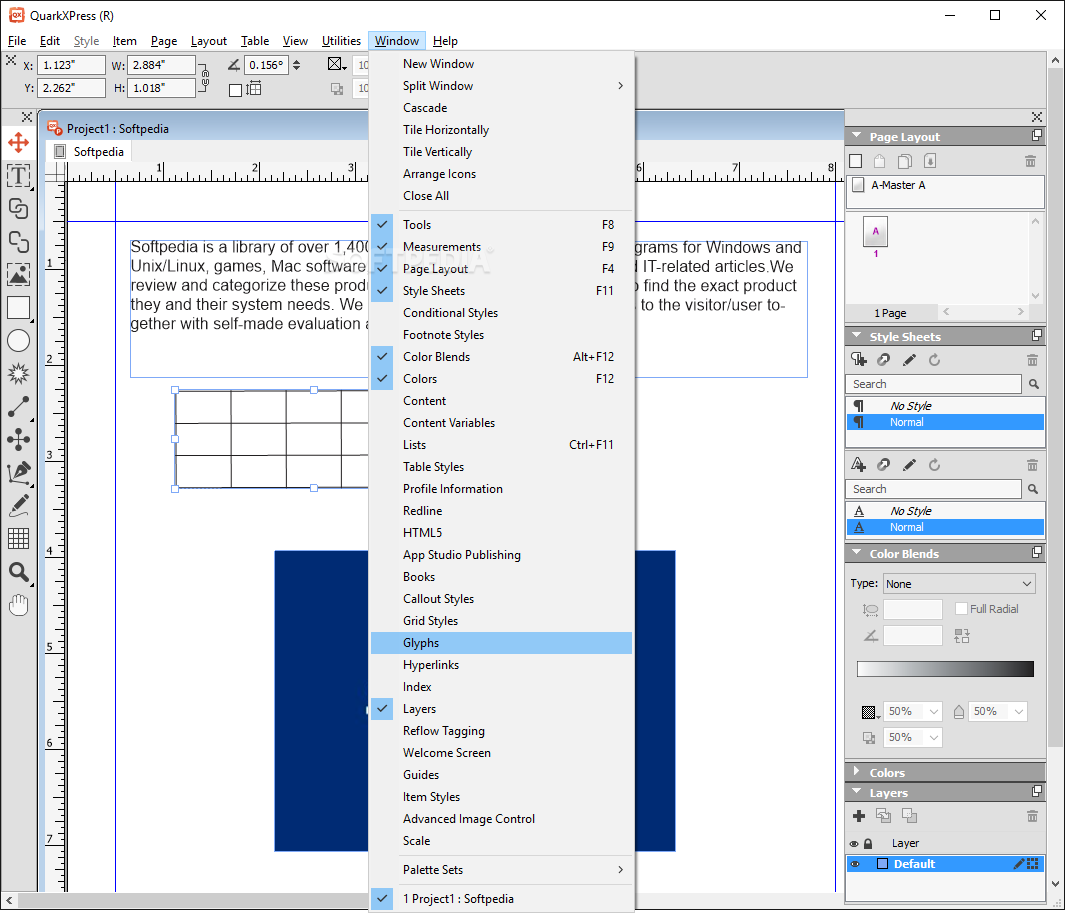Select No Style character style sheet
Screen dimensions: 1065x913
(x=945, y=511)
